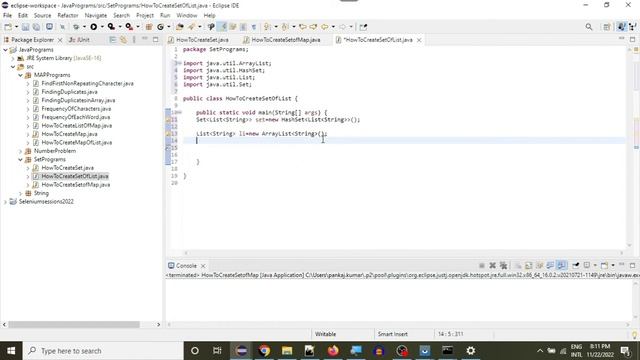Click the Windows search box in the taskbar
The width and height of the screenshot is (640, 360).
(103, 351)
